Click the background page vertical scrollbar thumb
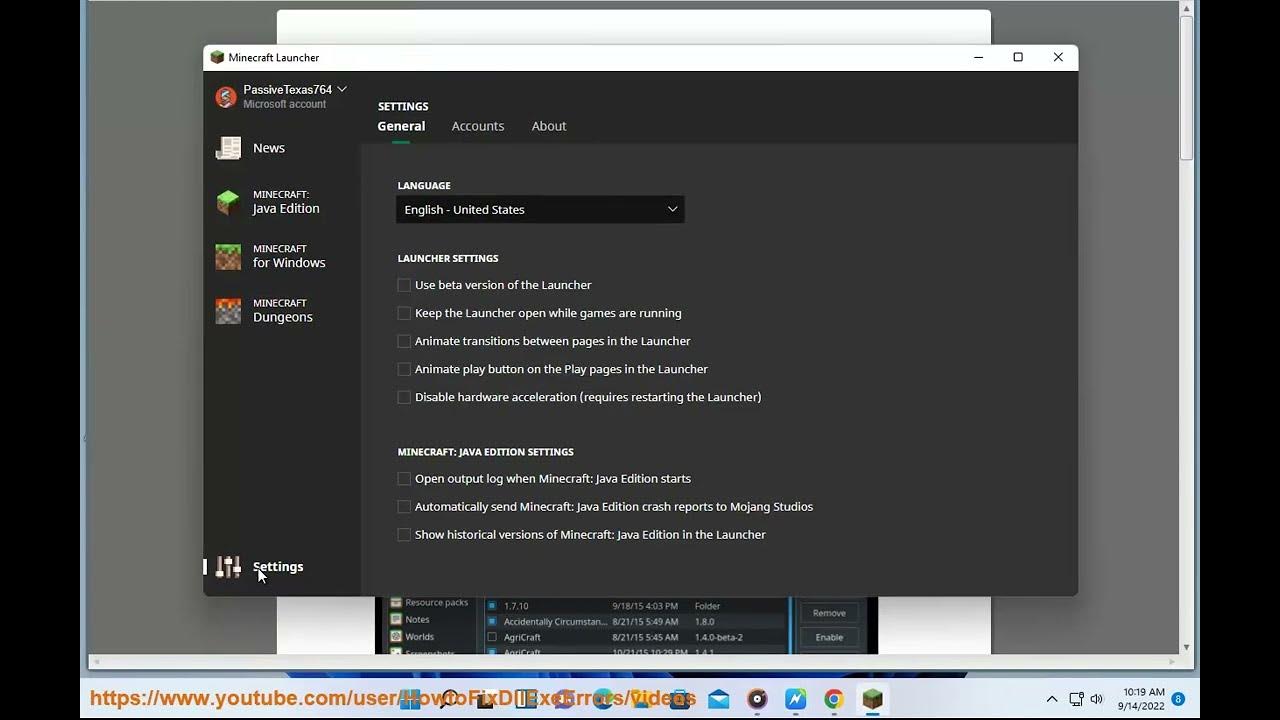The width and height of the screenshot is (1280, 720). click(x=1187, y=90)
